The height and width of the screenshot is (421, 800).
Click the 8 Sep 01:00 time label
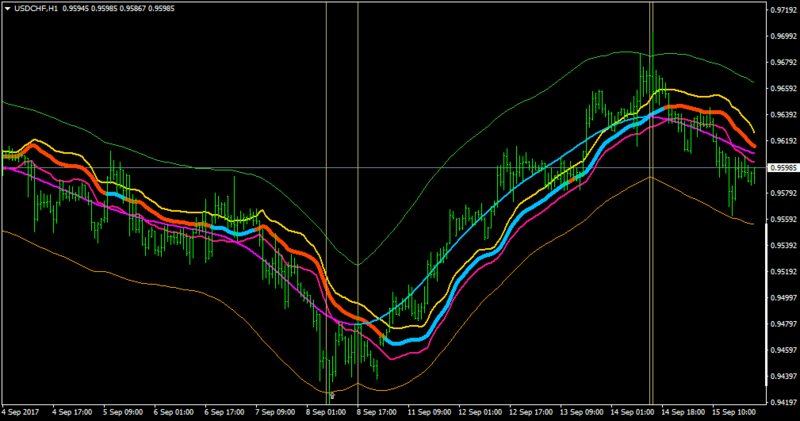tap(326, 412)
